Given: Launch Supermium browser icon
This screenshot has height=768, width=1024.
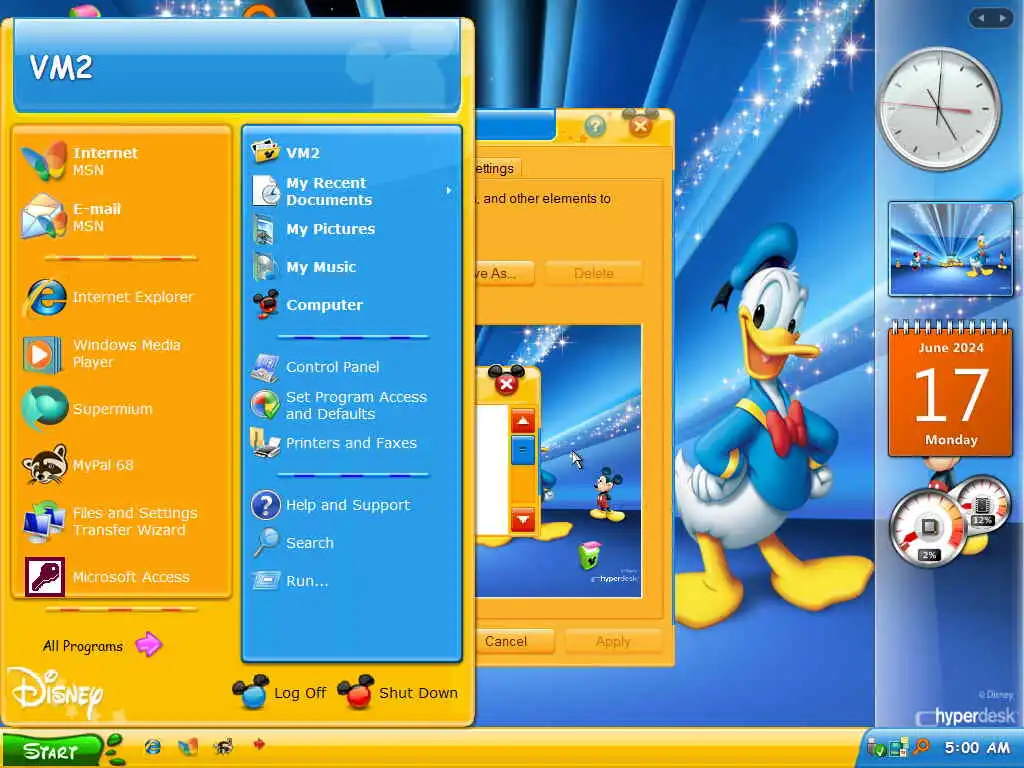Looking at the screenshot, I should tap(44, 408).
